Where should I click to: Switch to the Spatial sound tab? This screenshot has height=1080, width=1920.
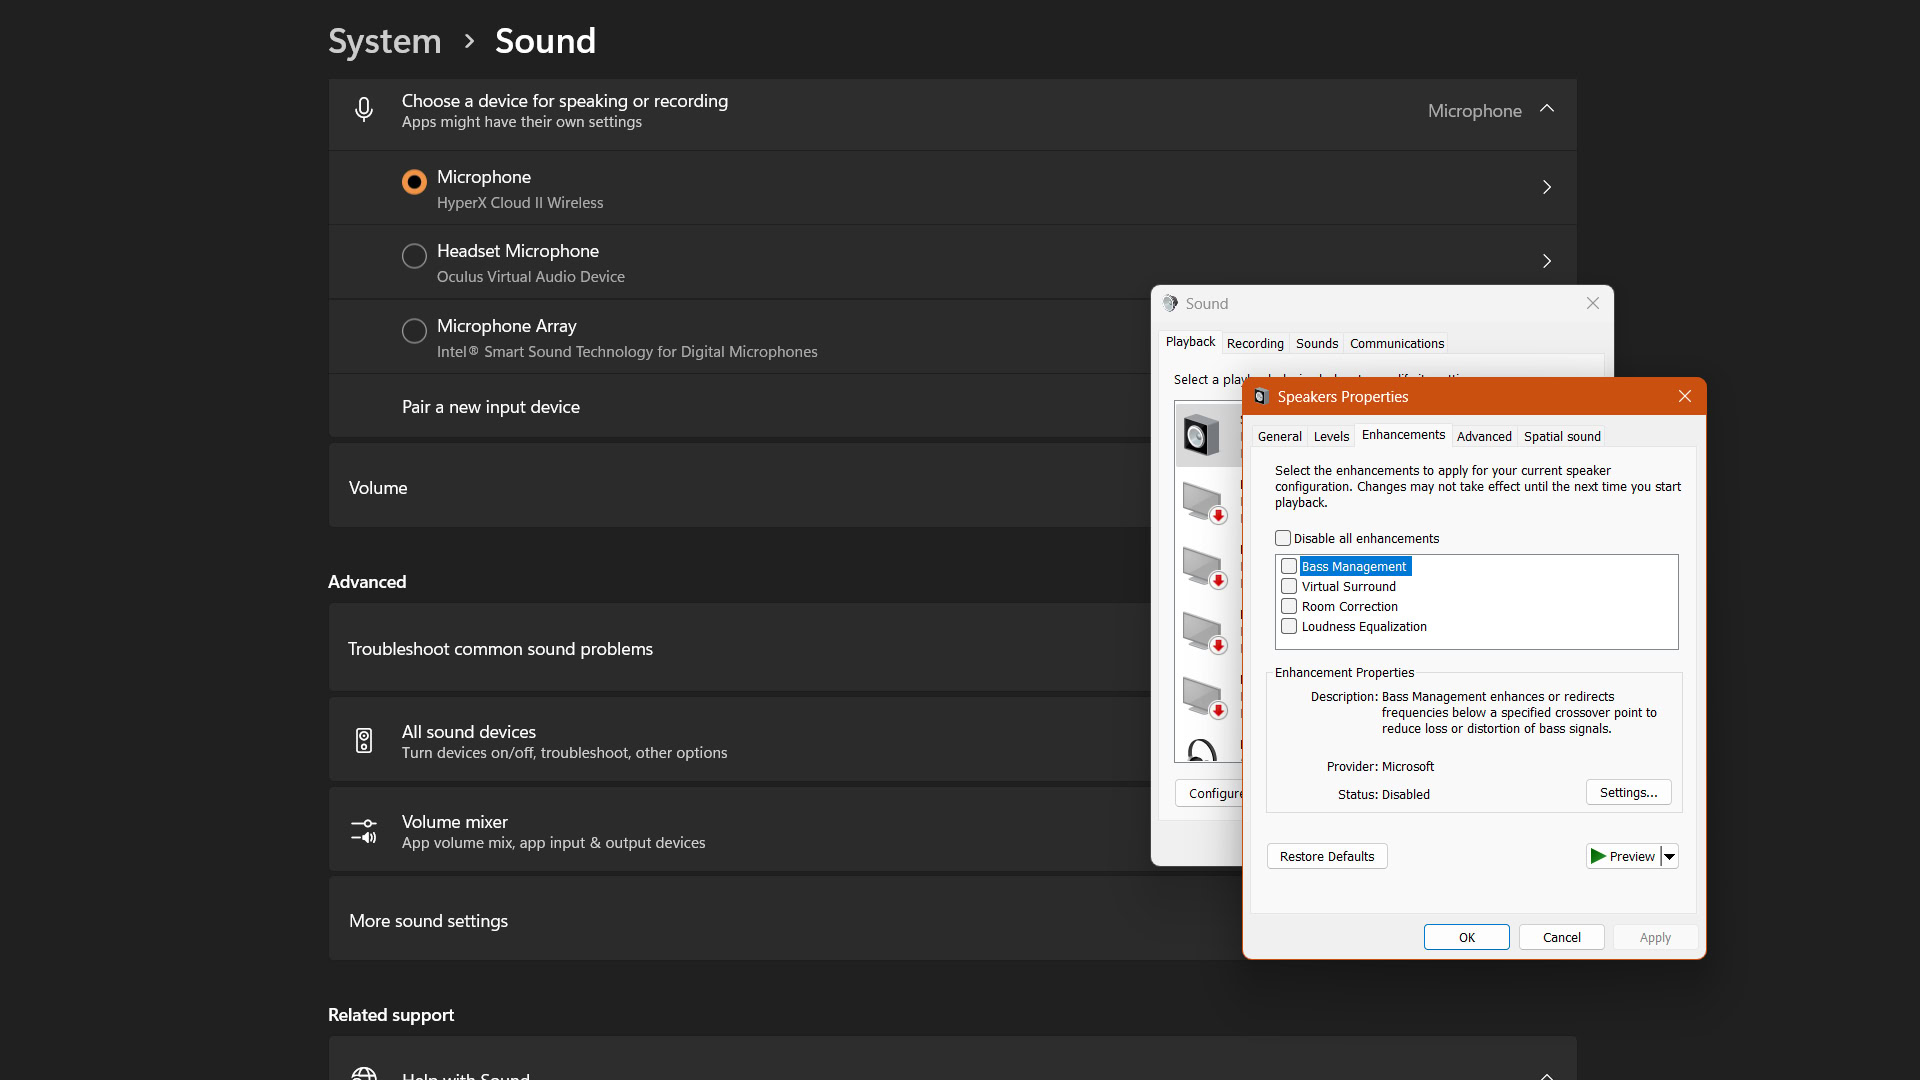[1561, 436]
